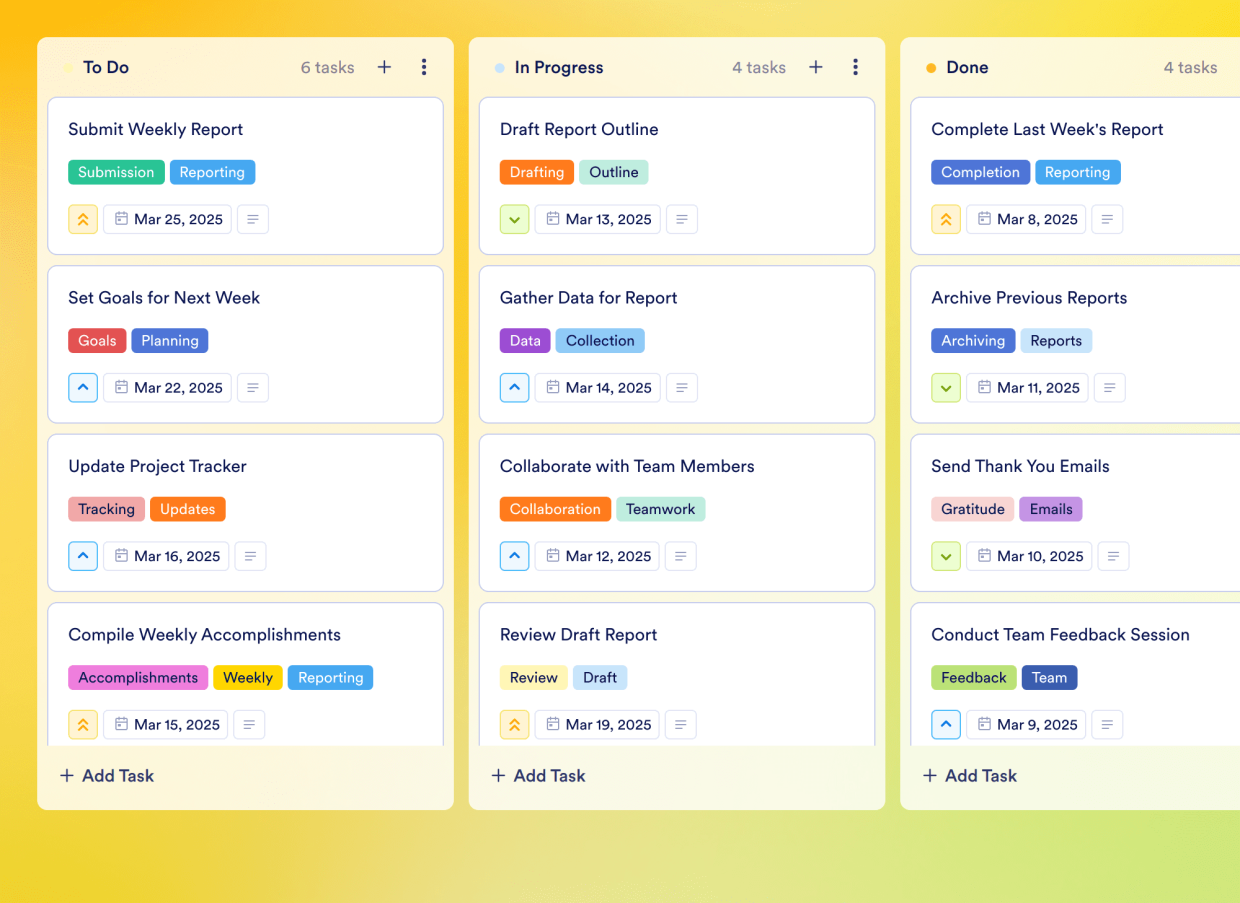Toggle the priority arrow on Set Goals for Next Week
1240x903 pixels.
pyautogui.click(x=83, y=387)
